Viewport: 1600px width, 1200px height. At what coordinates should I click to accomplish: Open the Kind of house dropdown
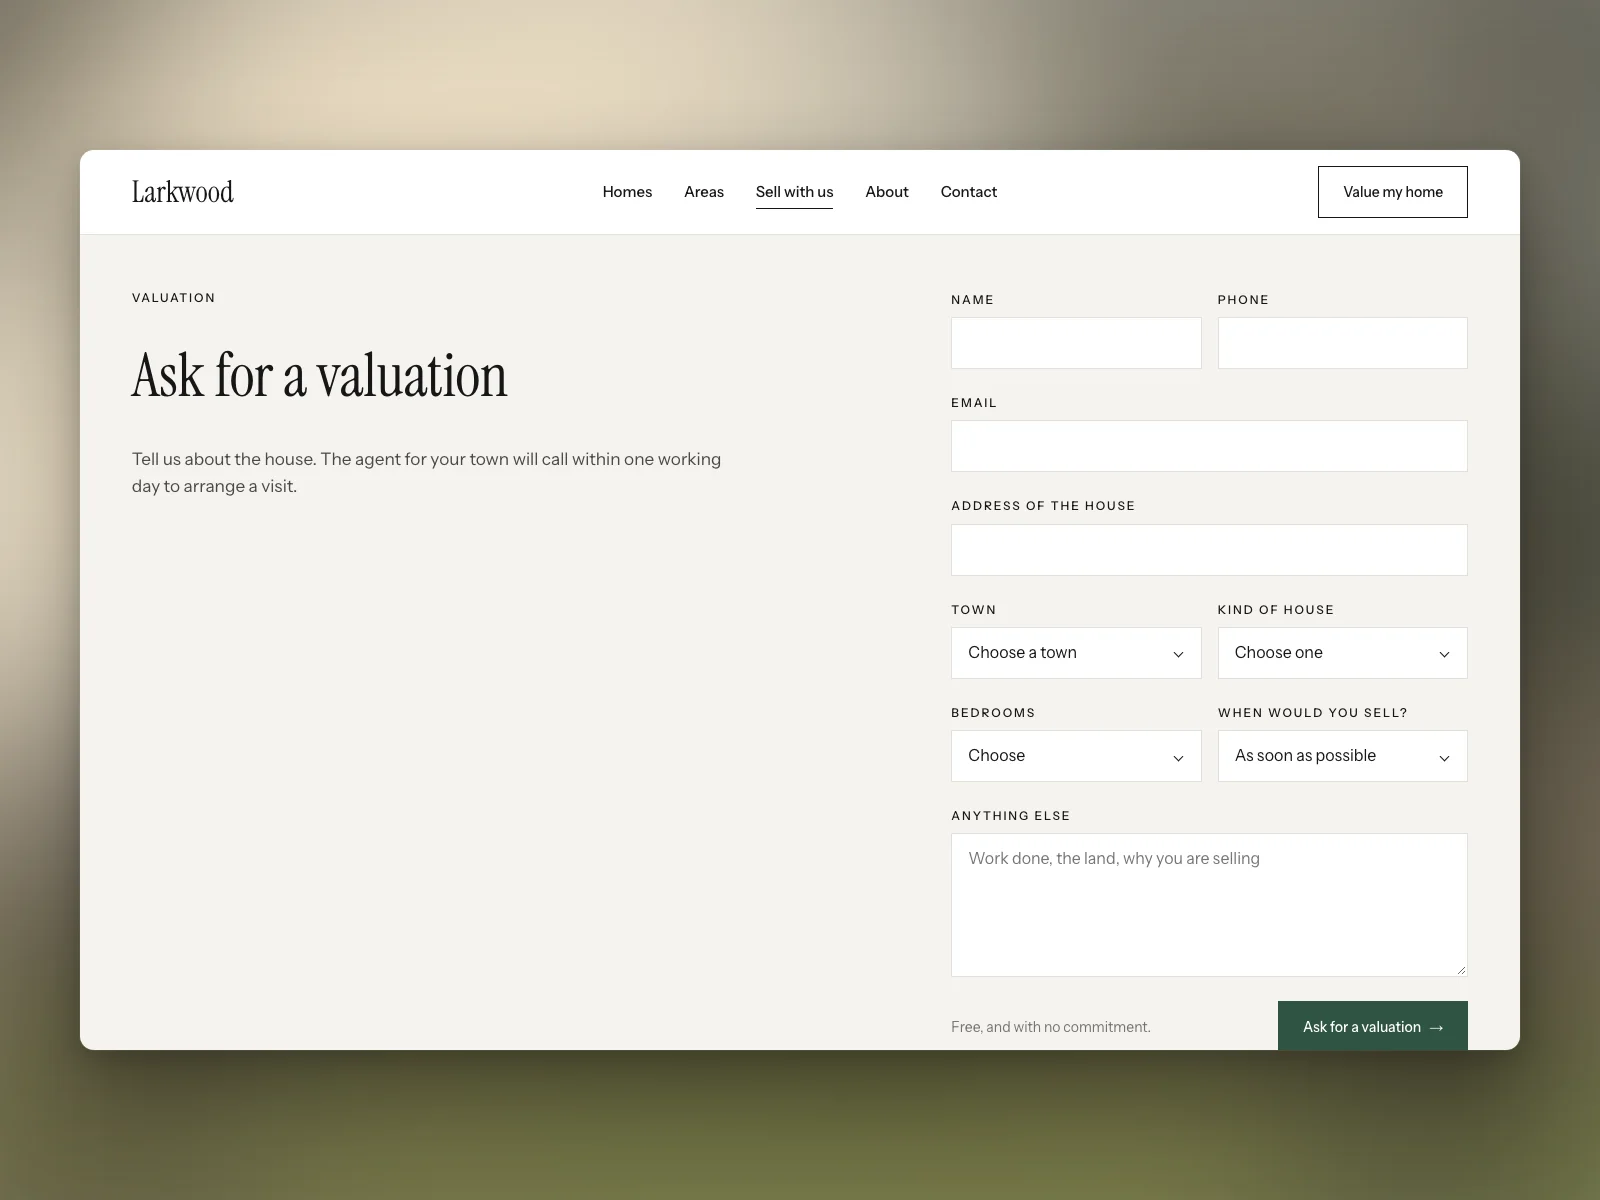point(1343,653)
